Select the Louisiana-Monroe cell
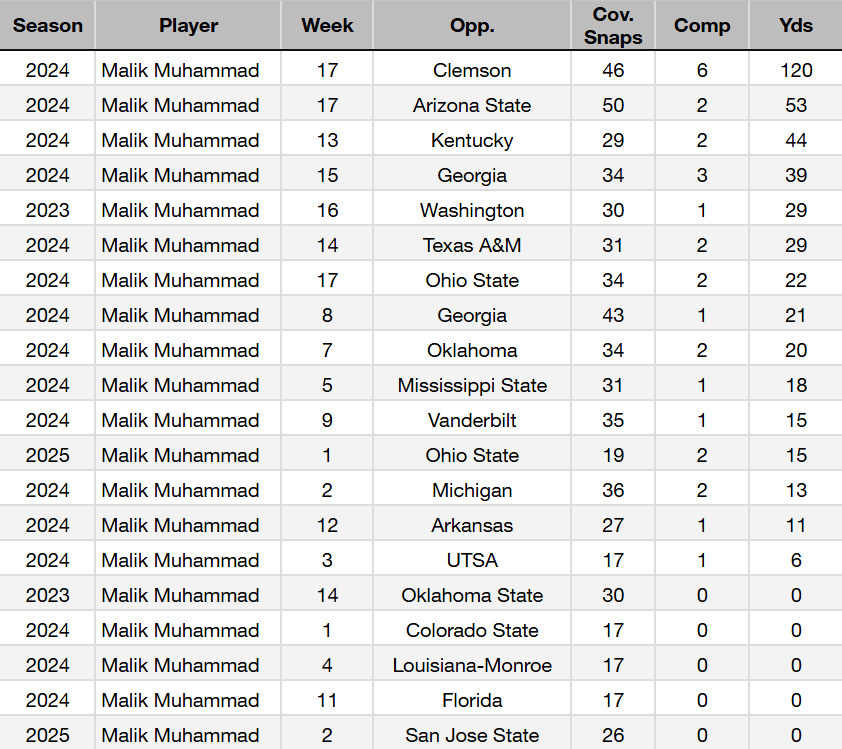The height and width of the screenshot is (749, 842). point(472,665)
